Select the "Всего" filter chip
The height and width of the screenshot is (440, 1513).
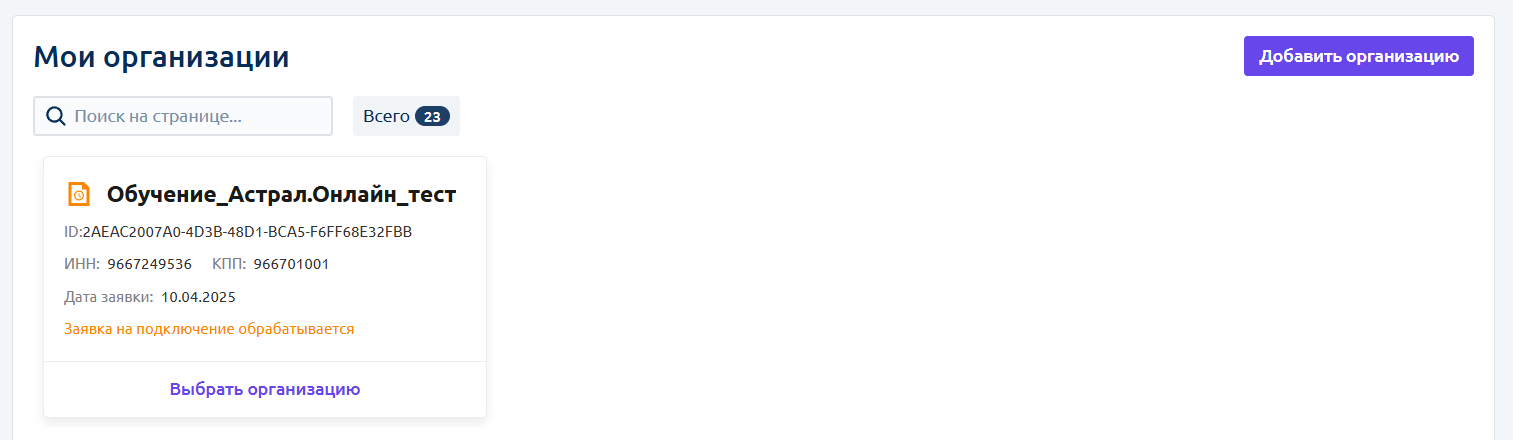coord(406,116)
